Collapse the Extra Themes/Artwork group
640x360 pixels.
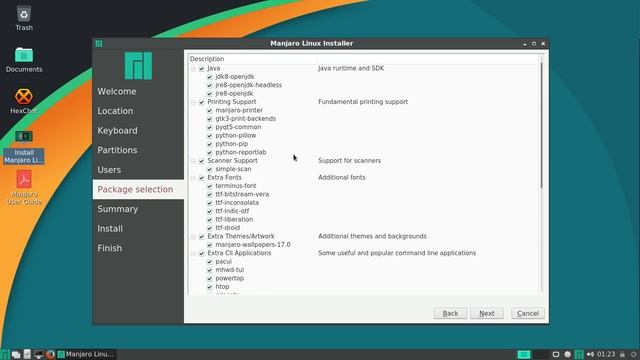193,236
